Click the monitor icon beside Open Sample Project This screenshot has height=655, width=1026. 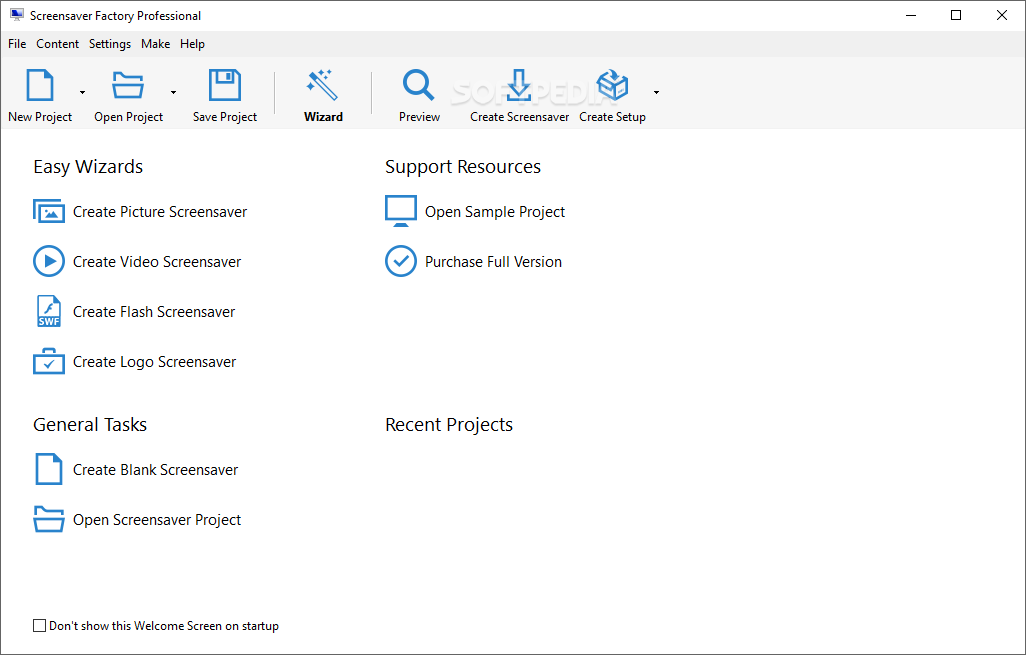[401, 211]
